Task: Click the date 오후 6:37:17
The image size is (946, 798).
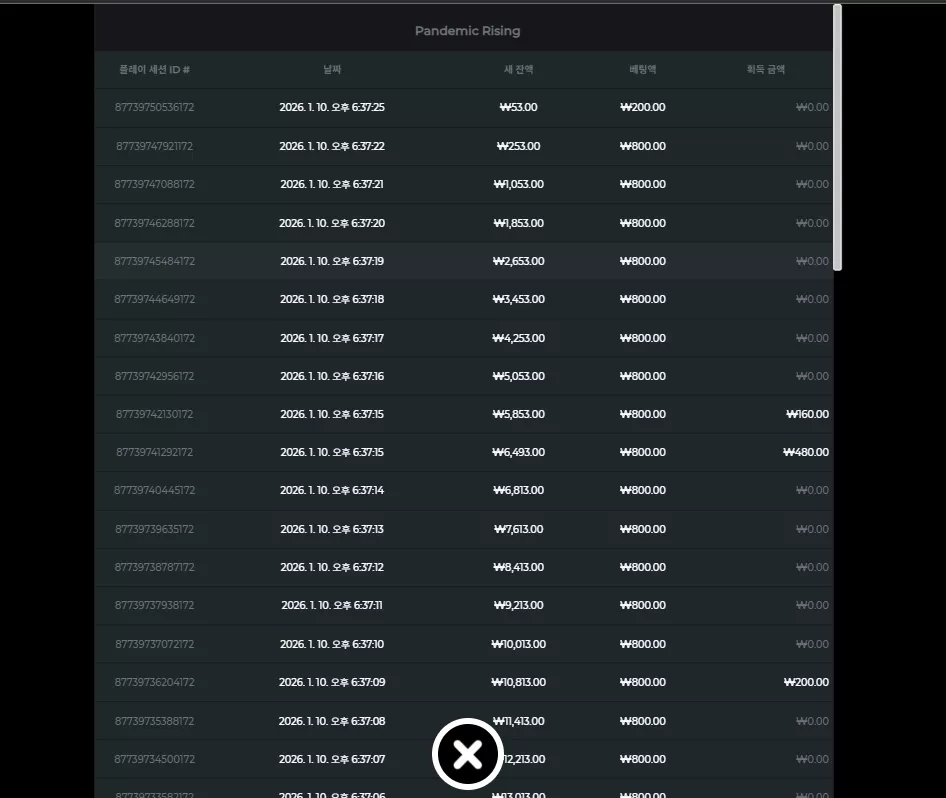Action: coord(332,338)
